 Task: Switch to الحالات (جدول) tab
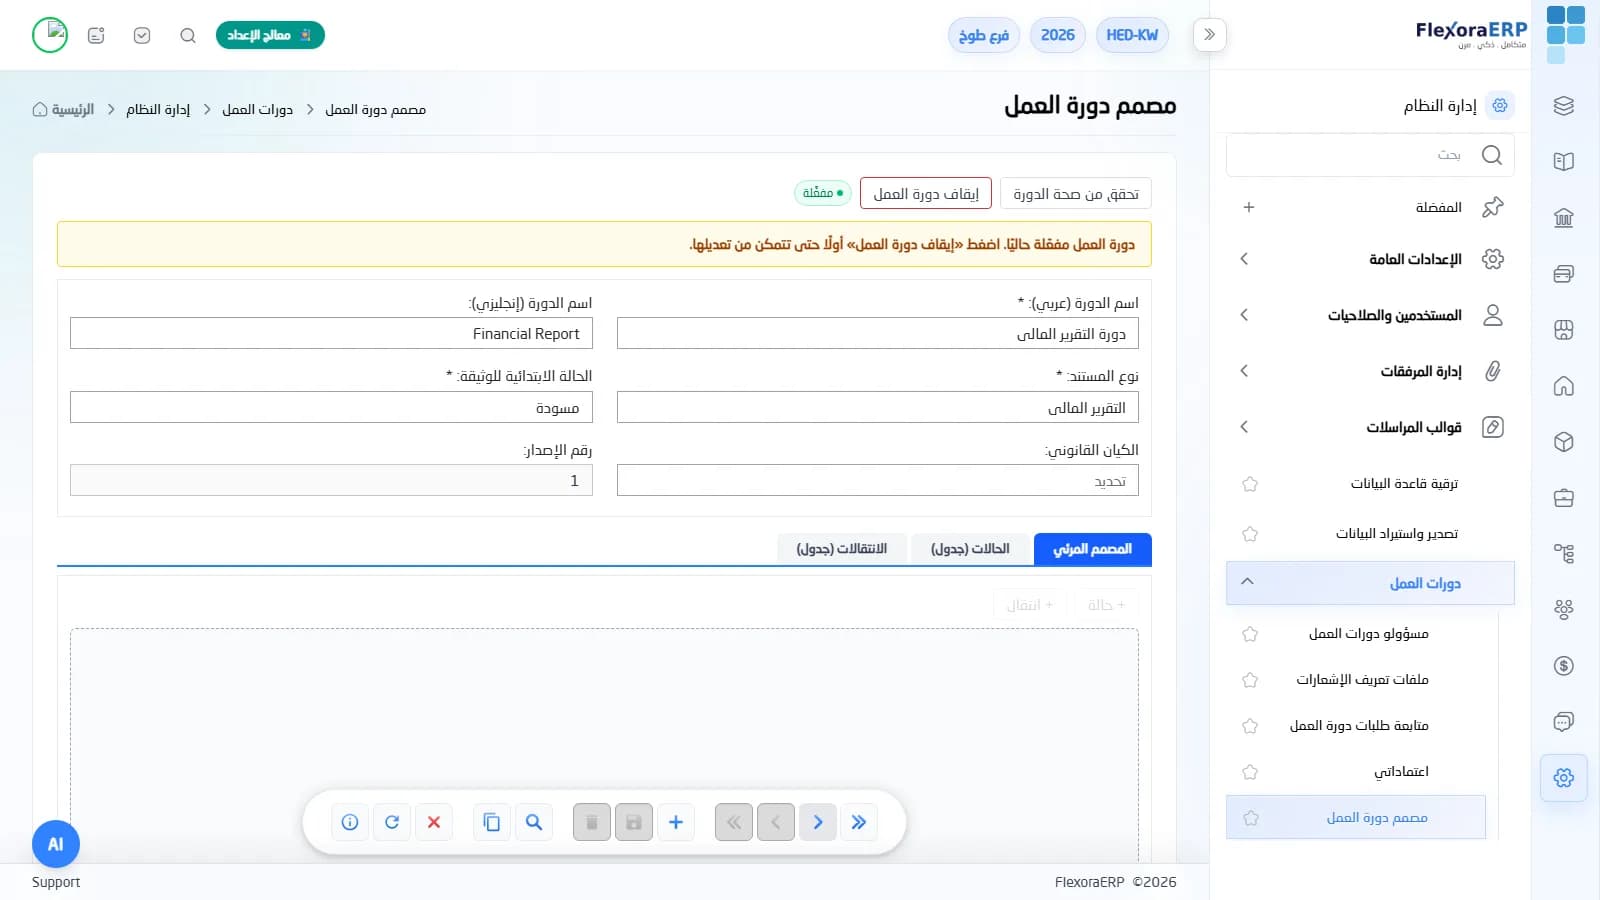[970, 549]
